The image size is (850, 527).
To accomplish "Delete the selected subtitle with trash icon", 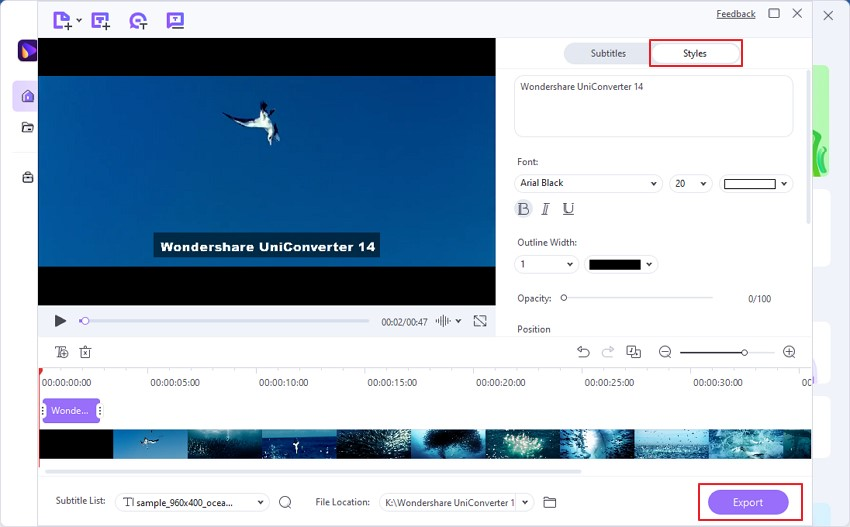I will coord(86,352).
